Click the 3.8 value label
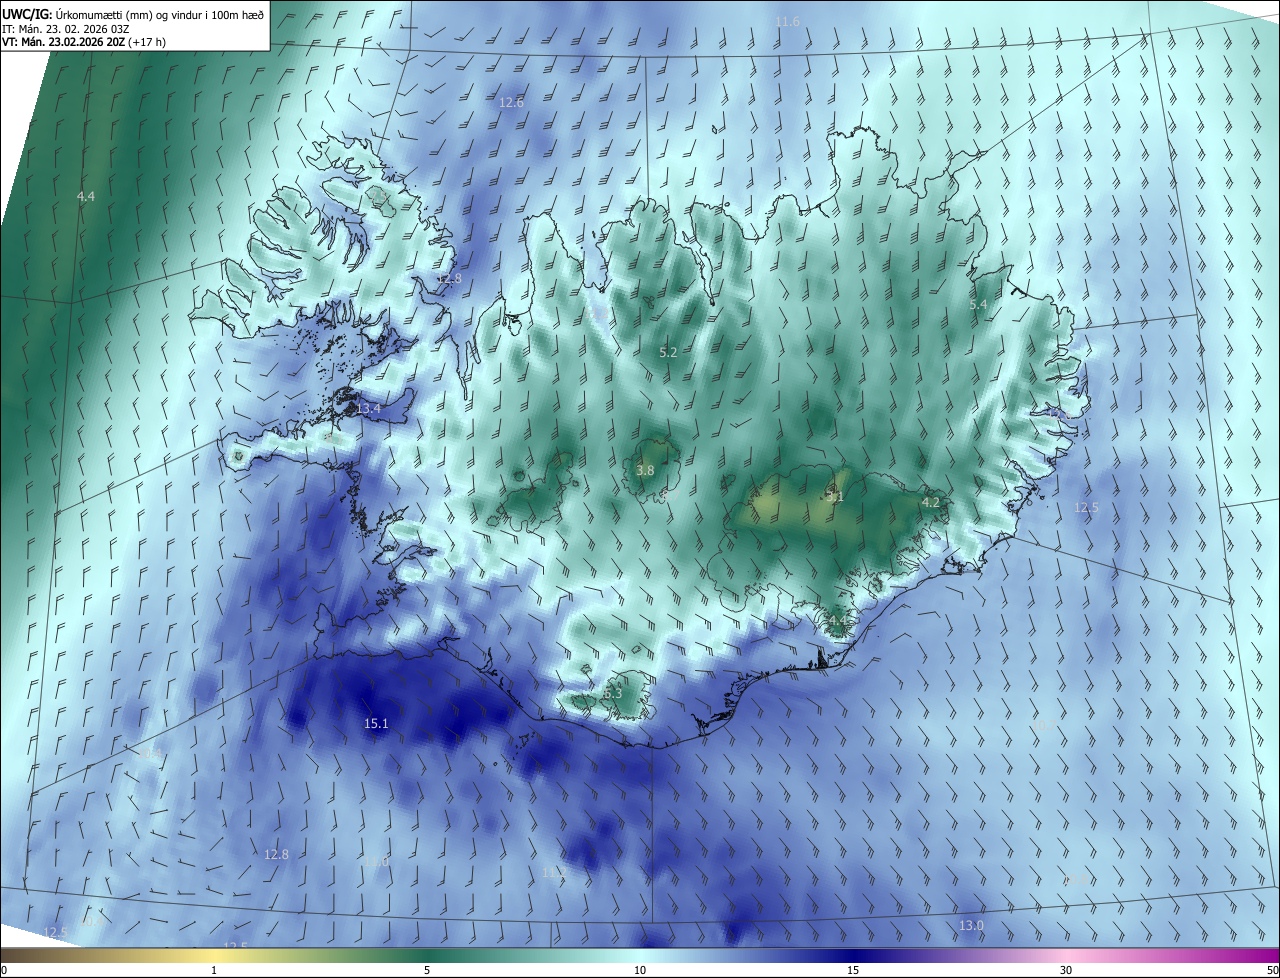This screenshot has height=978, width=1280. (x=645, y=470)
